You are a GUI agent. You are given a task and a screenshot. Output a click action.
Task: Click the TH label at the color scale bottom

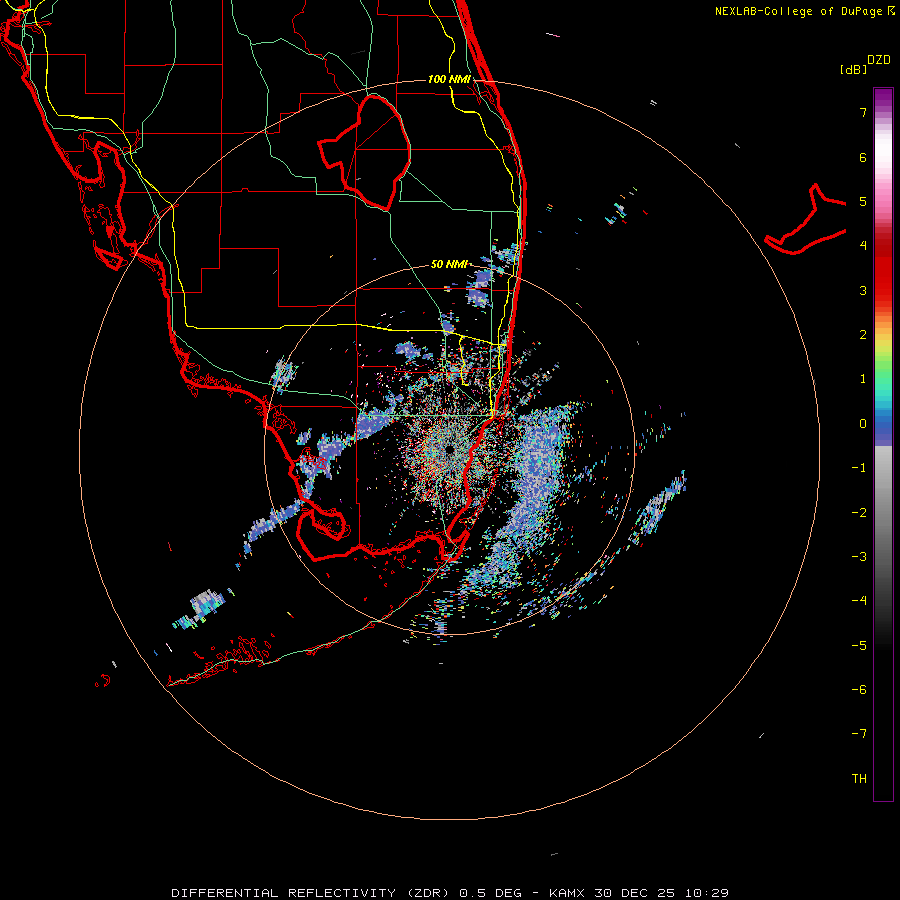(x=859, y=778)
